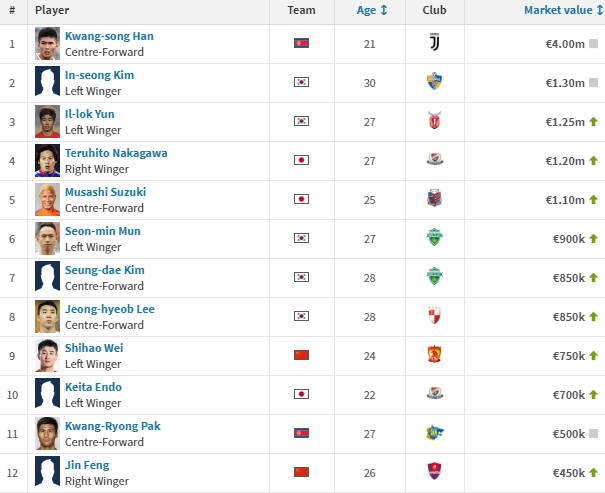The width and height of the screenshot is (605, 493).
Task: Click the Guangzhou crest beside Shihao Wei
Action: (434, 354)
